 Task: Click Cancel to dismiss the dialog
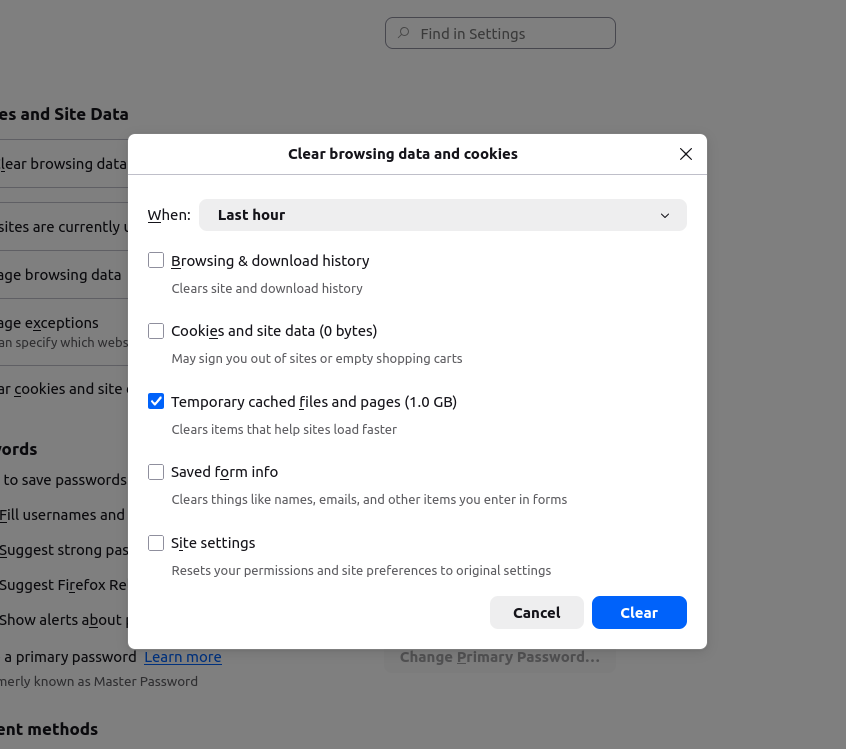click(536, 612)
